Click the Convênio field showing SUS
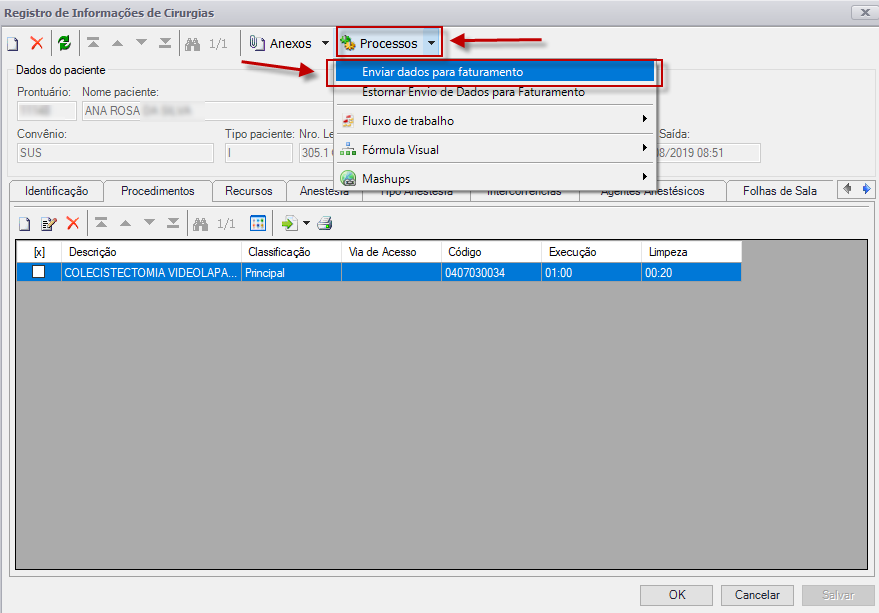 [115, 153]
